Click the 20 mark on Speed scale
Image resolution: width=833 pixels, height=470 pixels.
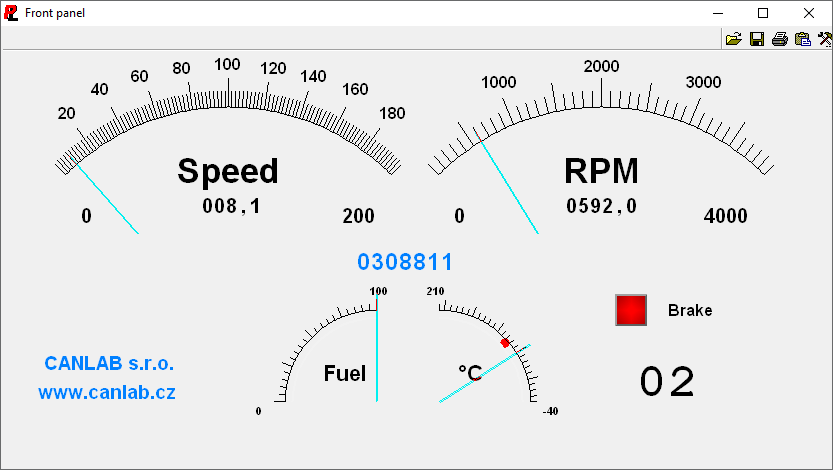tap(66, 113)
